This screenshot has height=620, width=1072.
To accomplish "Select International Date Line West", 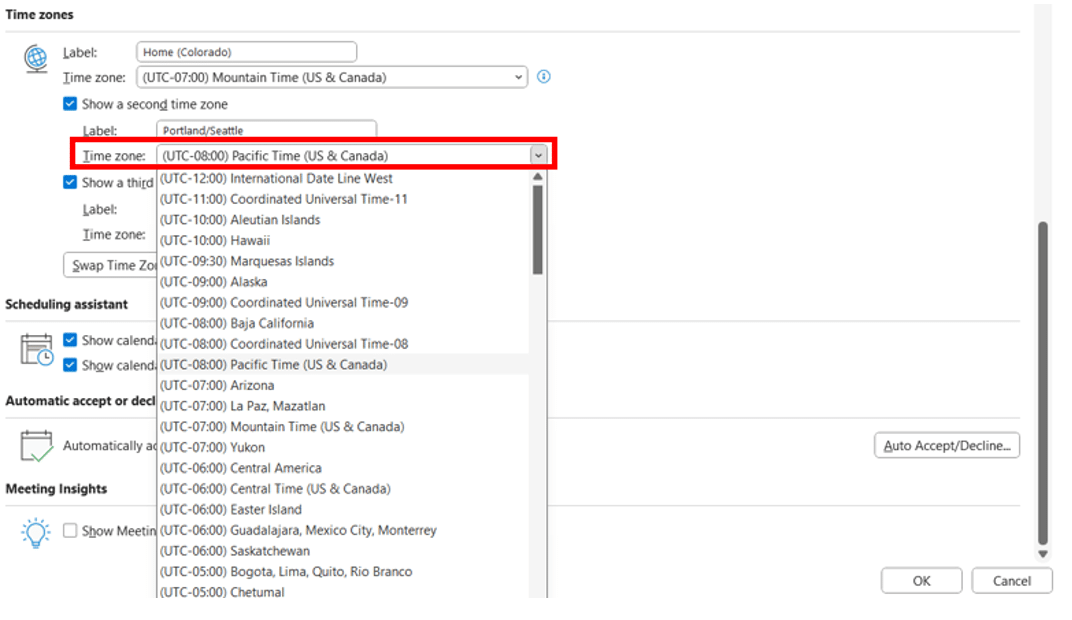I will (343, 178).
